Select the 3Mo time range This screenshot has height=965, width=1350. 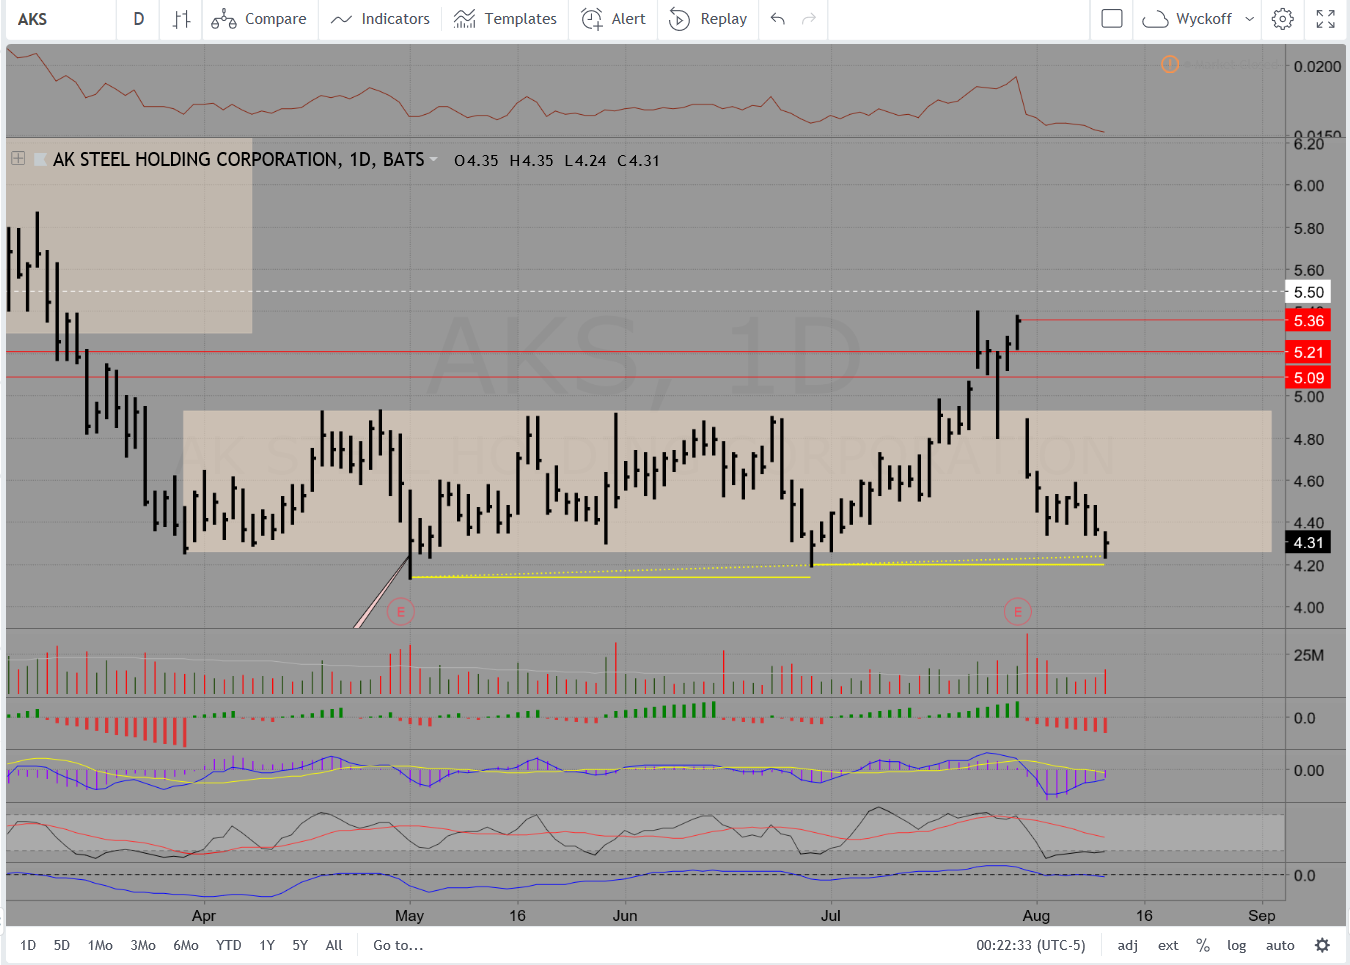coord(143,945)
